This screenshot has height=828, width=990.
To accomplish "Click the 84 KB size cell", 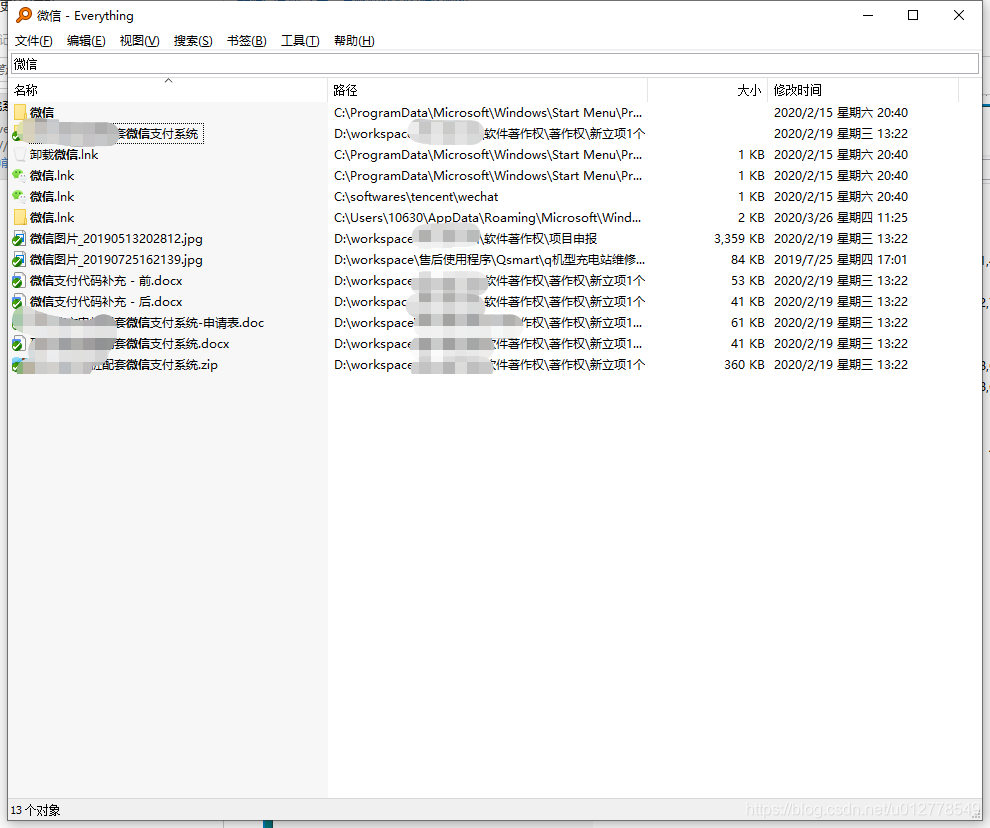I will 748,260.
